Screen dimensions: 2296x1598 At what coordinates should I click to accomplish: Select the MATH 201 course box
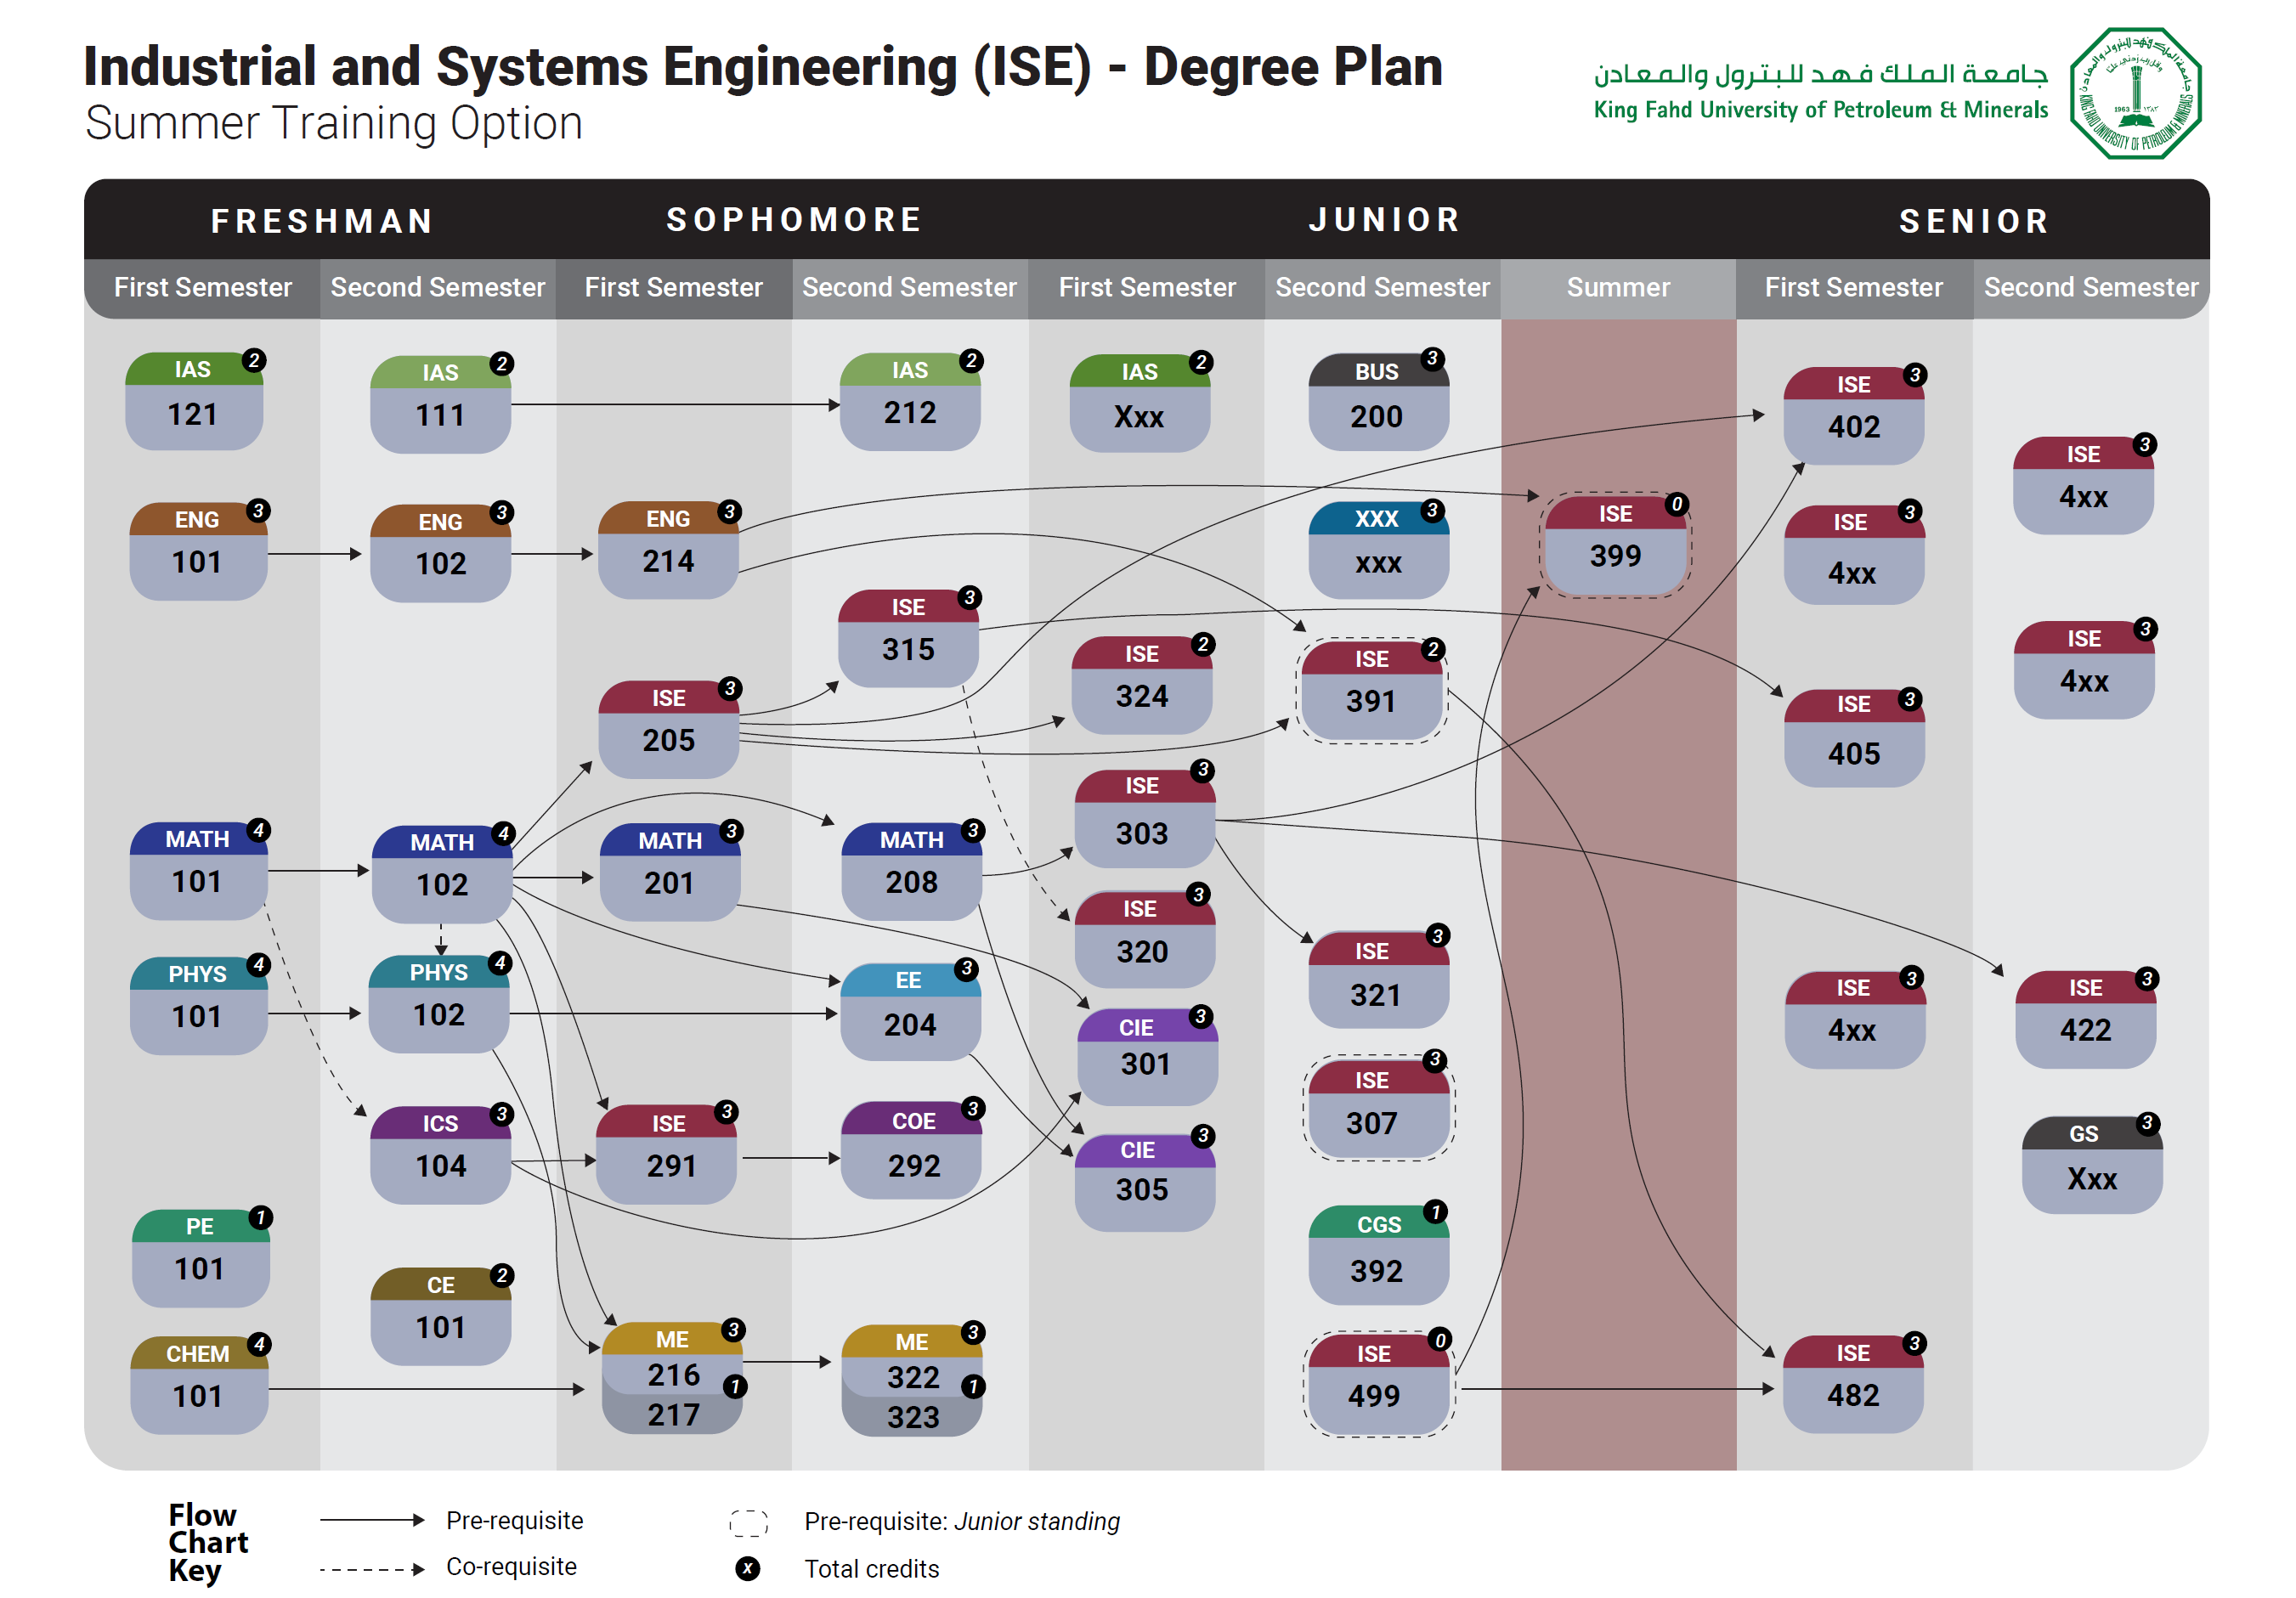tap(670, 872)
